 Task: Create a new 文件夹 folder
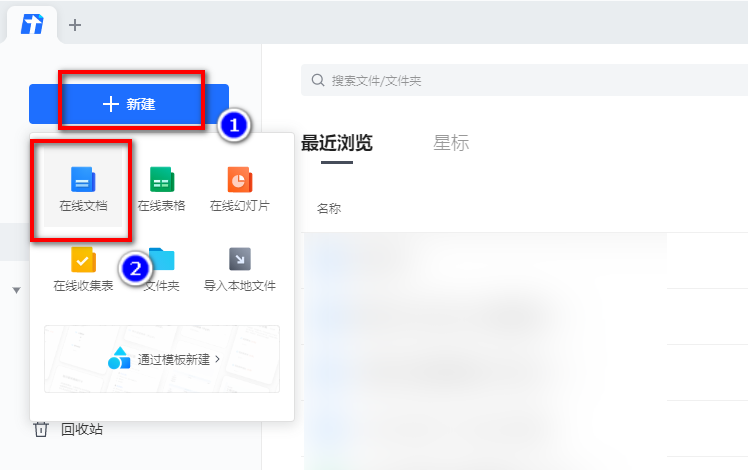tap(162, 270)
